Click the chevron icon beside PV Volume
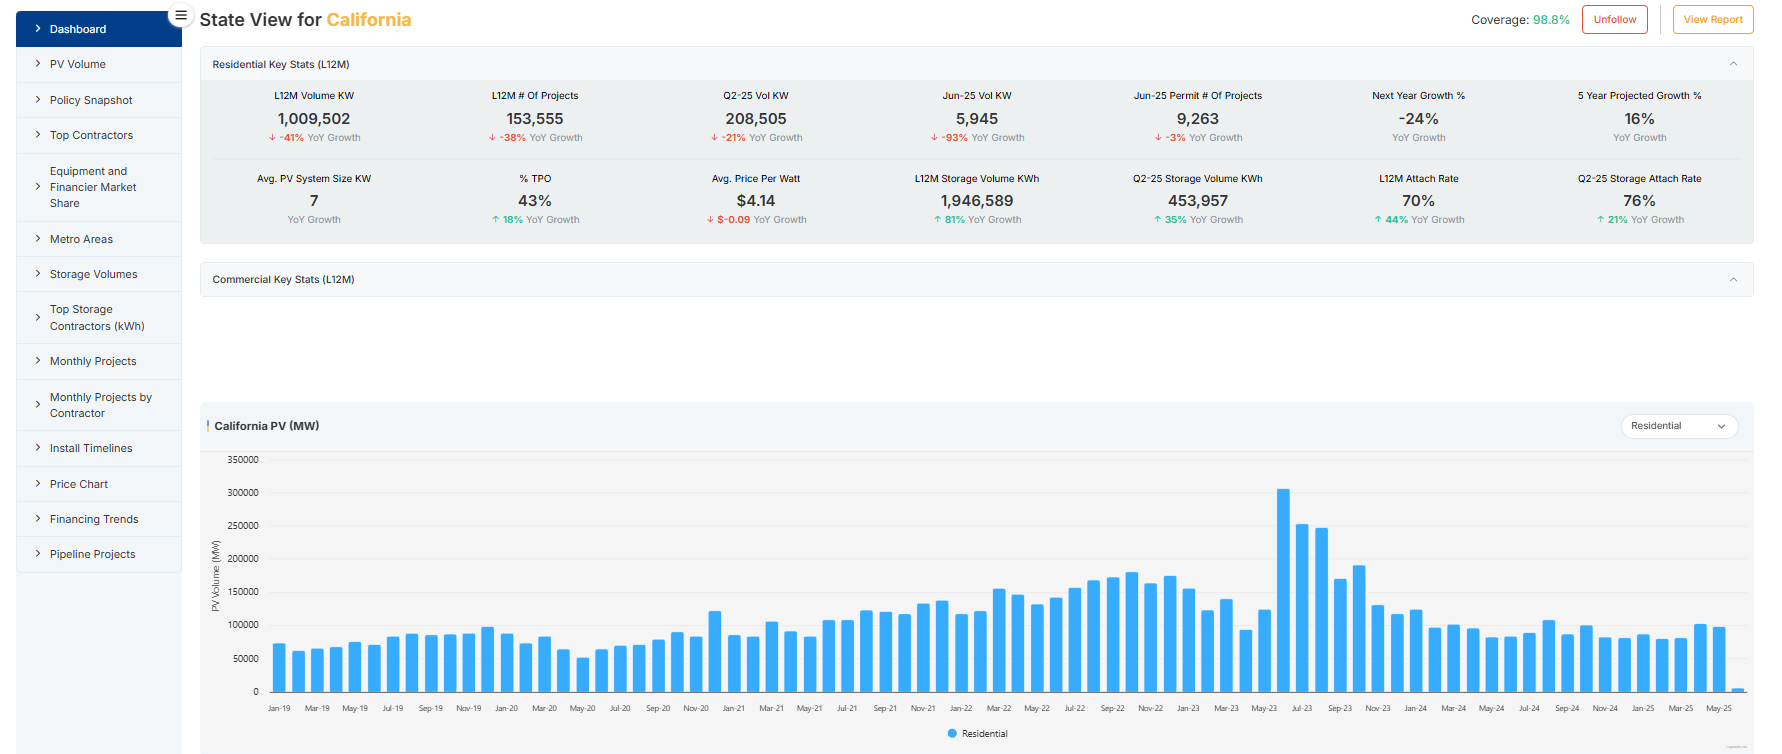Screen dimensions: 1782x754 pos(38,64)
